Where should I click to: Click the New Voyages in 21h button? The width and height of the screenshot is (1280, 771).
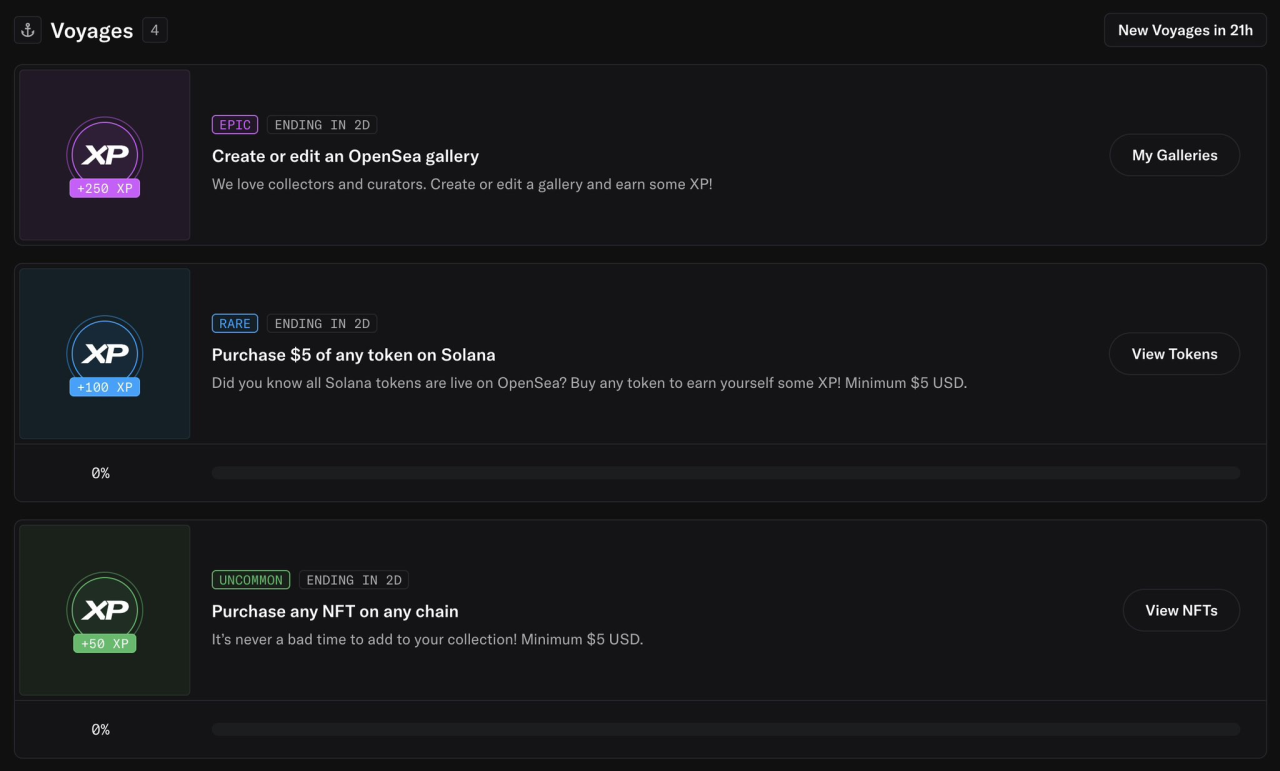click(1185, 30)
